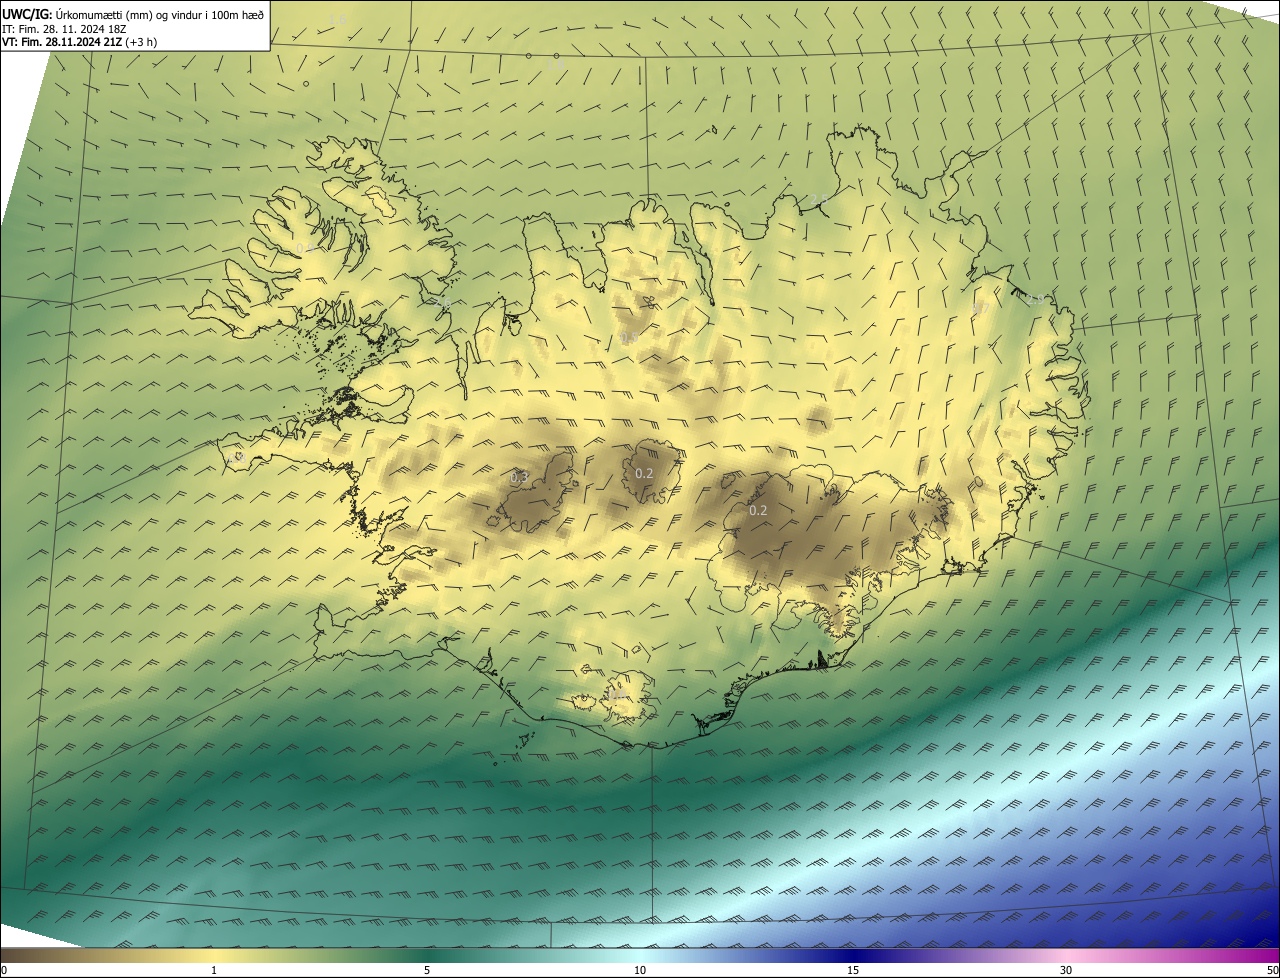
Task: Click the "0.2" label on the large southeastern glacier
Action: (758, 511)
